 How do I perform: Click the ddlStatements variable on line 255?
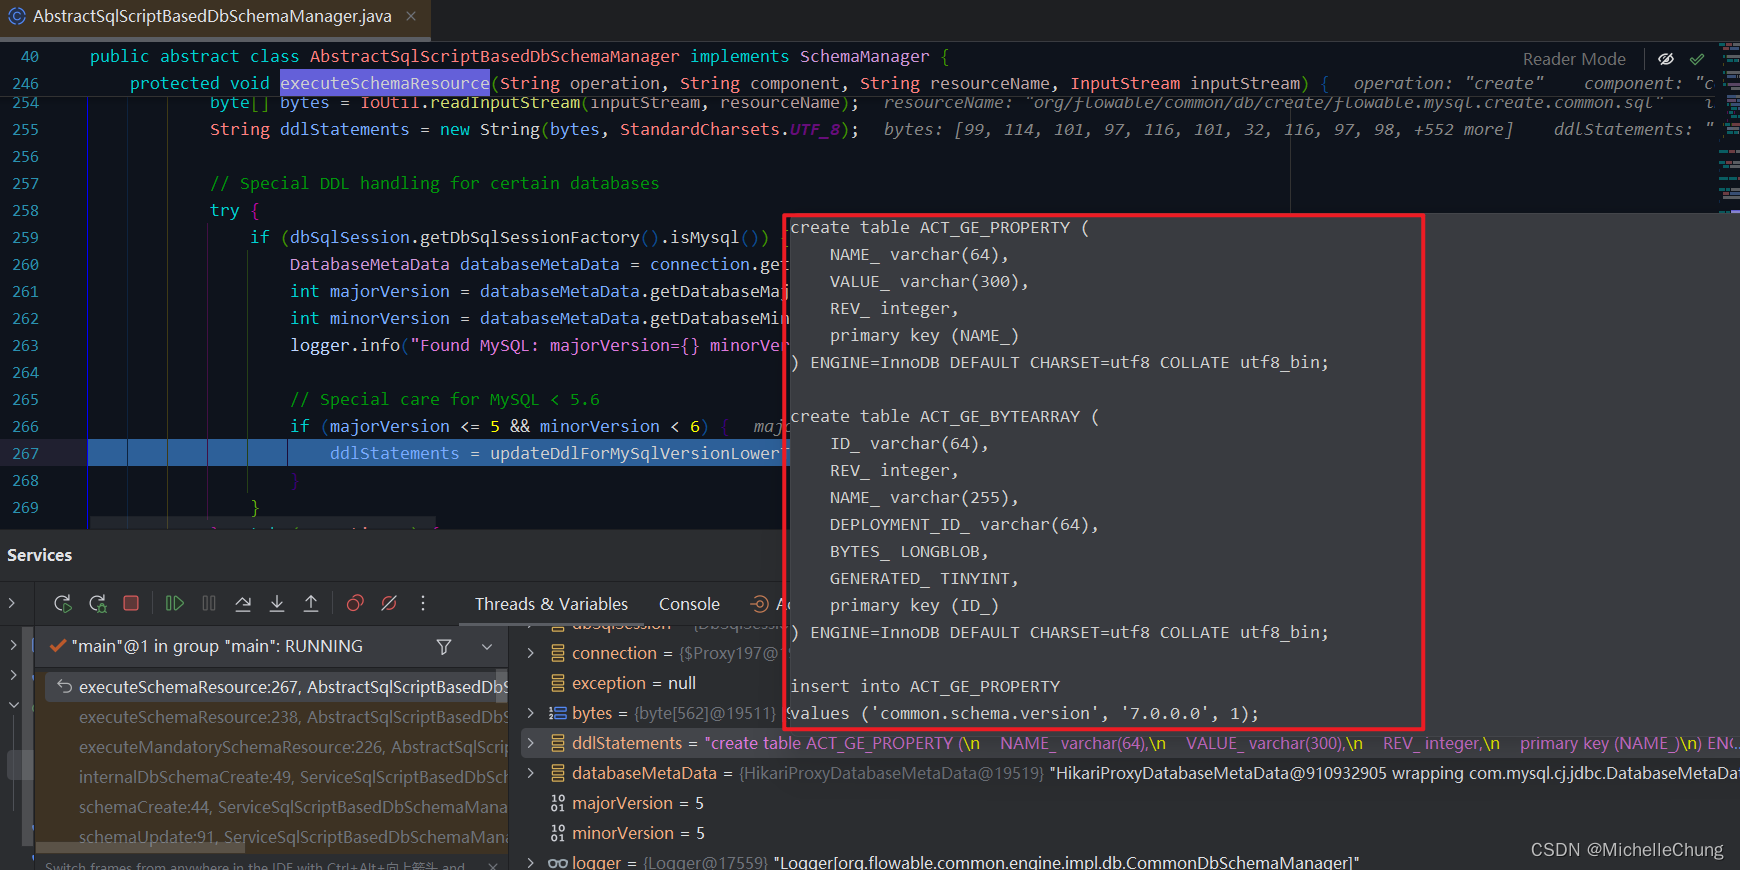click(344, 129)
